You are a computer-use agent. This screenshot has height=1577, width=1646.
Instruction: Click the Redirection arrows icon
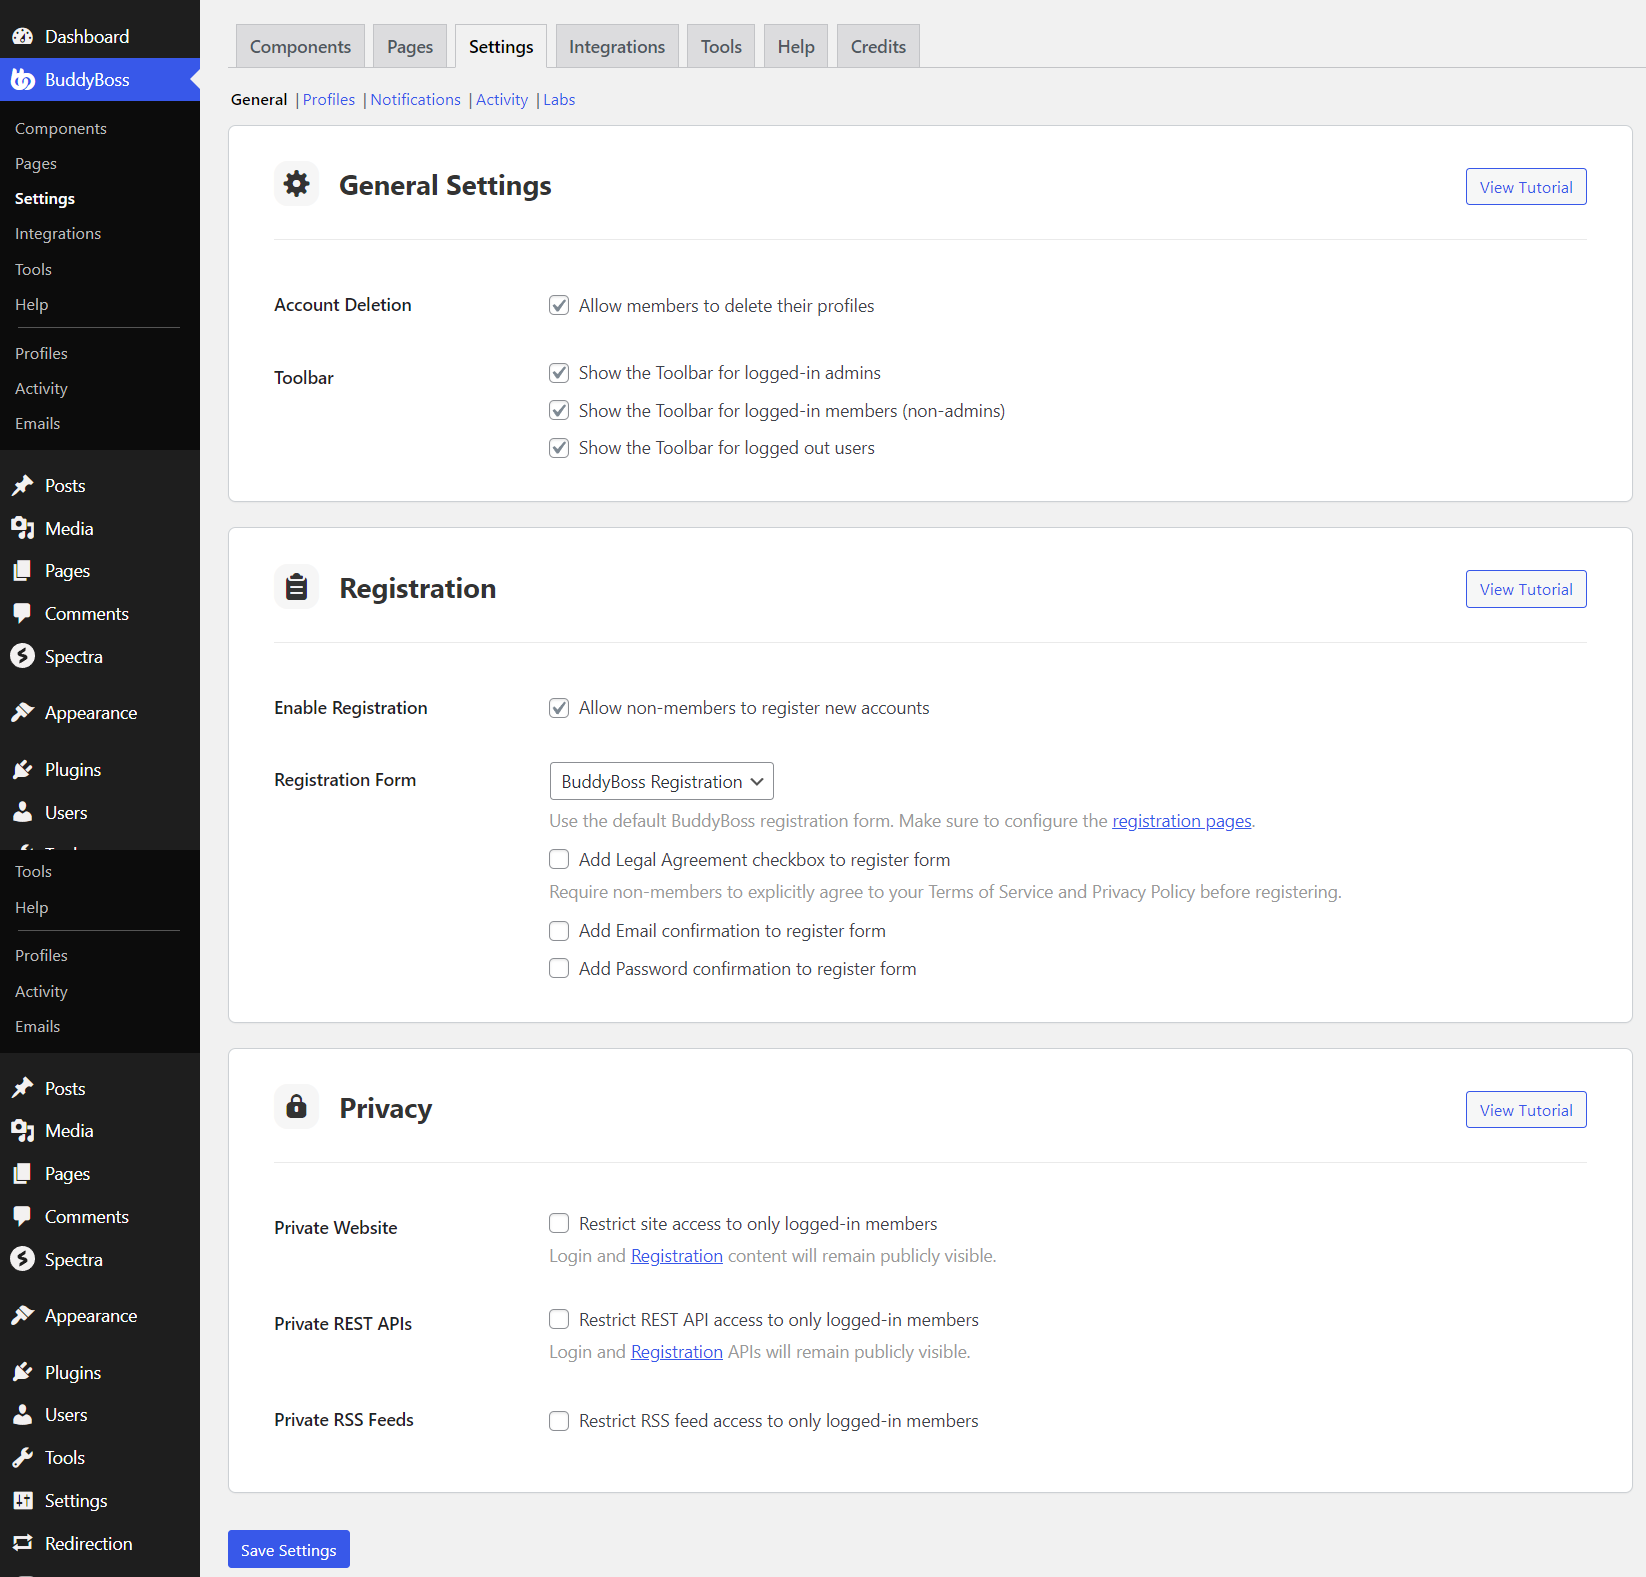(22, 1543)
